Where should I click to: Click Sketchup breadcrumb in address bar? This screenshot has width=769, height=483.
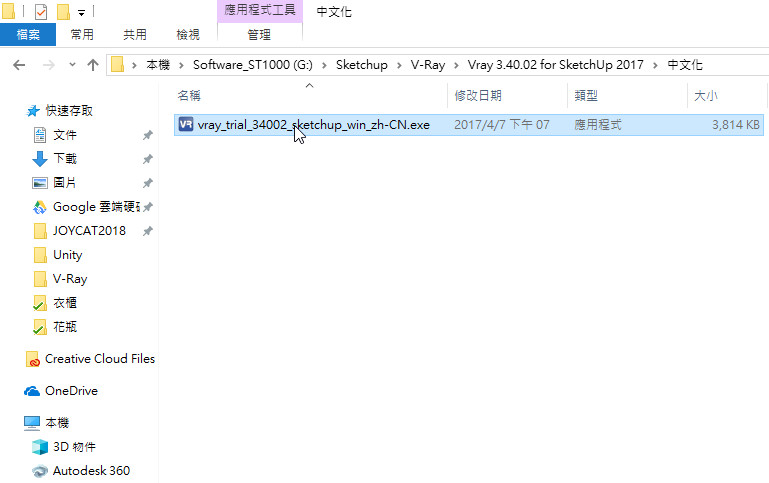pyautogui.click(x=361, y=65)
